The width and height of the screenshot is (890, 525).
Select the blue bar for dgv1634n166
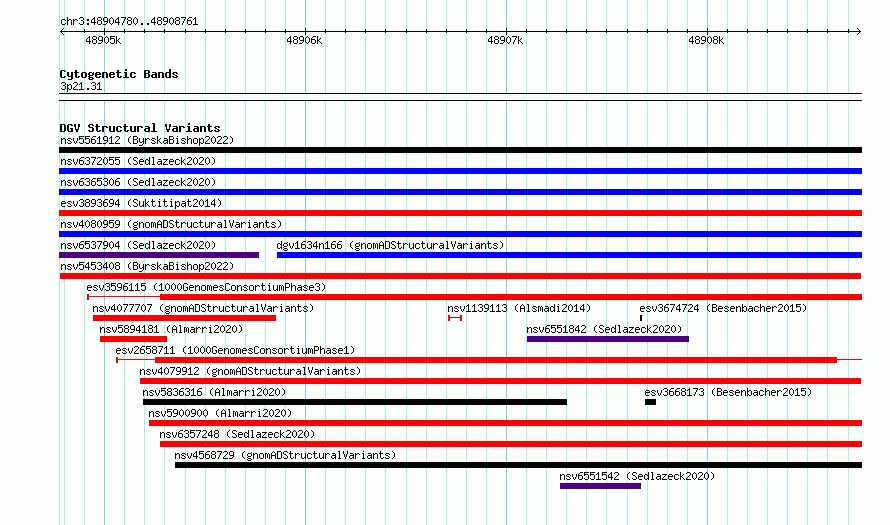(x=569, y=255)
